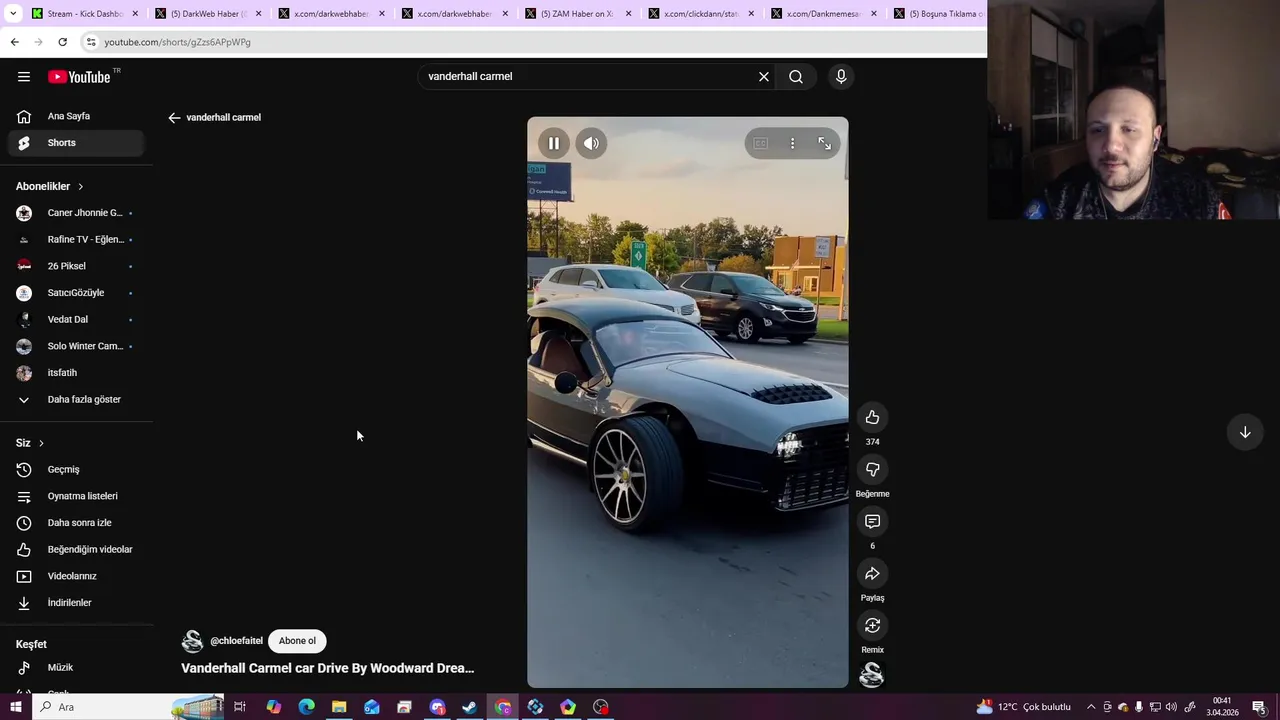Open Videolarınız in sidebar

coord(77,576)
